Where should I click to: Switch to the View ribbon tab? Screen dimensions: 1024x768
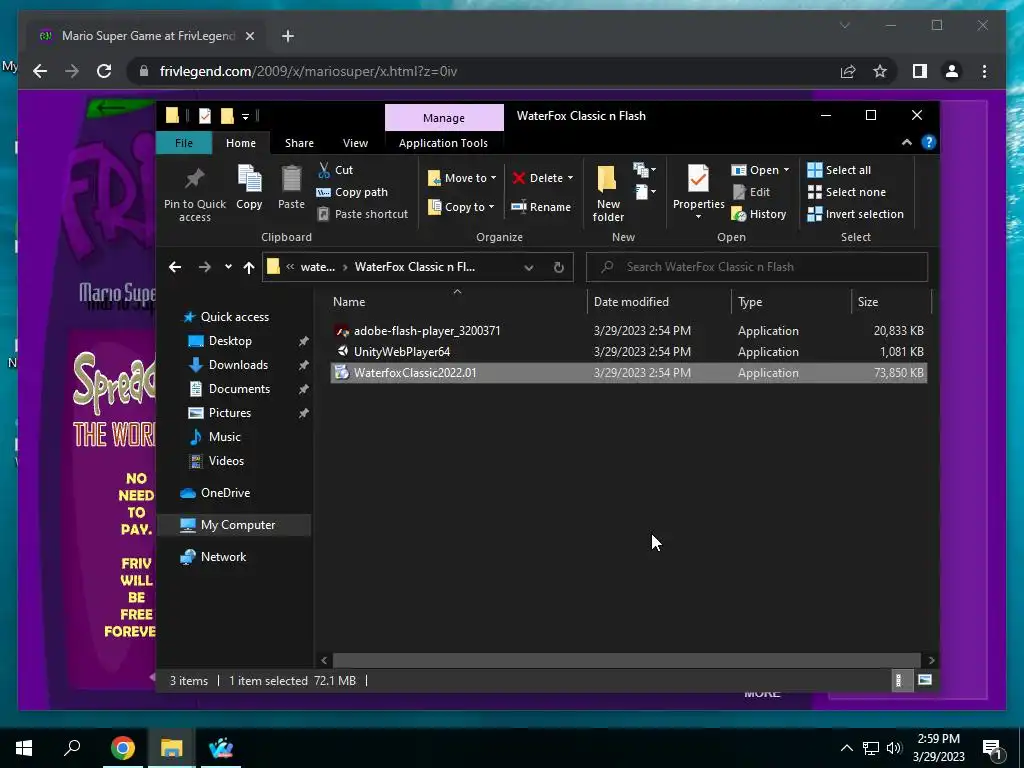click(x=355, y=143)
